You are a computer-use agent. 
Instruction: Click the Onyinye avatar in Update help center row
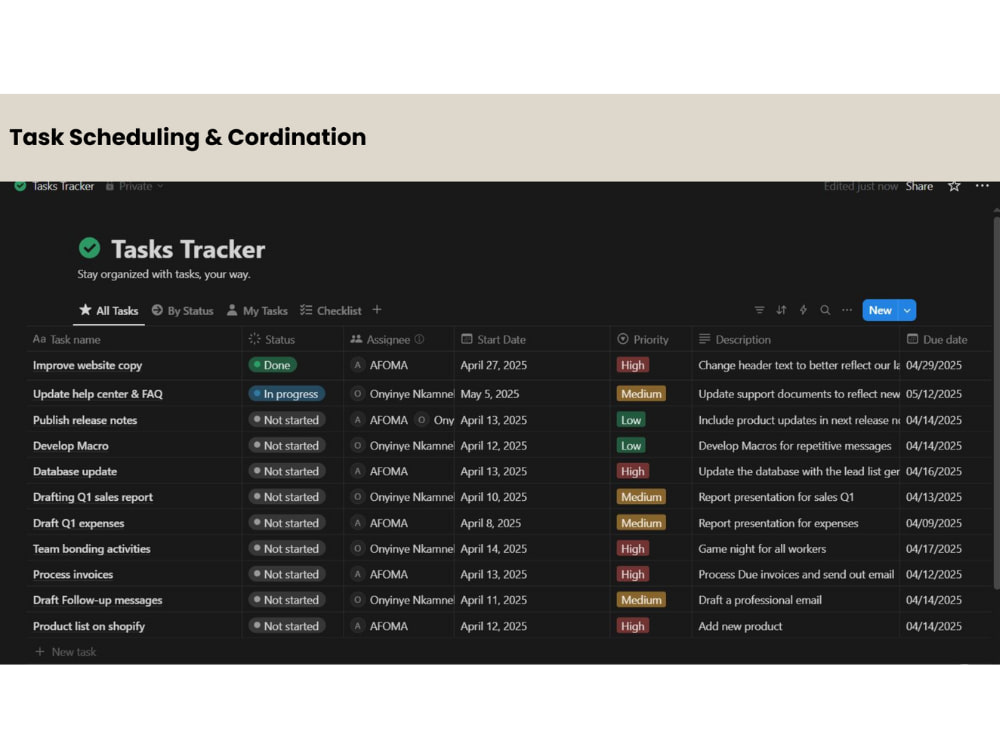coord(358,393)
